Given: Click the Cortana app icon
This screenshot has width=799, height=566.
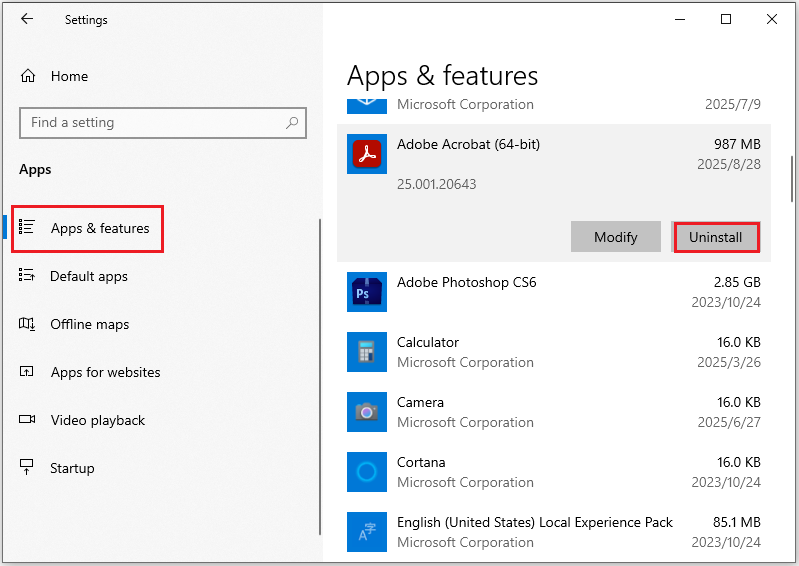Looking at the screenshot, I should (367, 472).
